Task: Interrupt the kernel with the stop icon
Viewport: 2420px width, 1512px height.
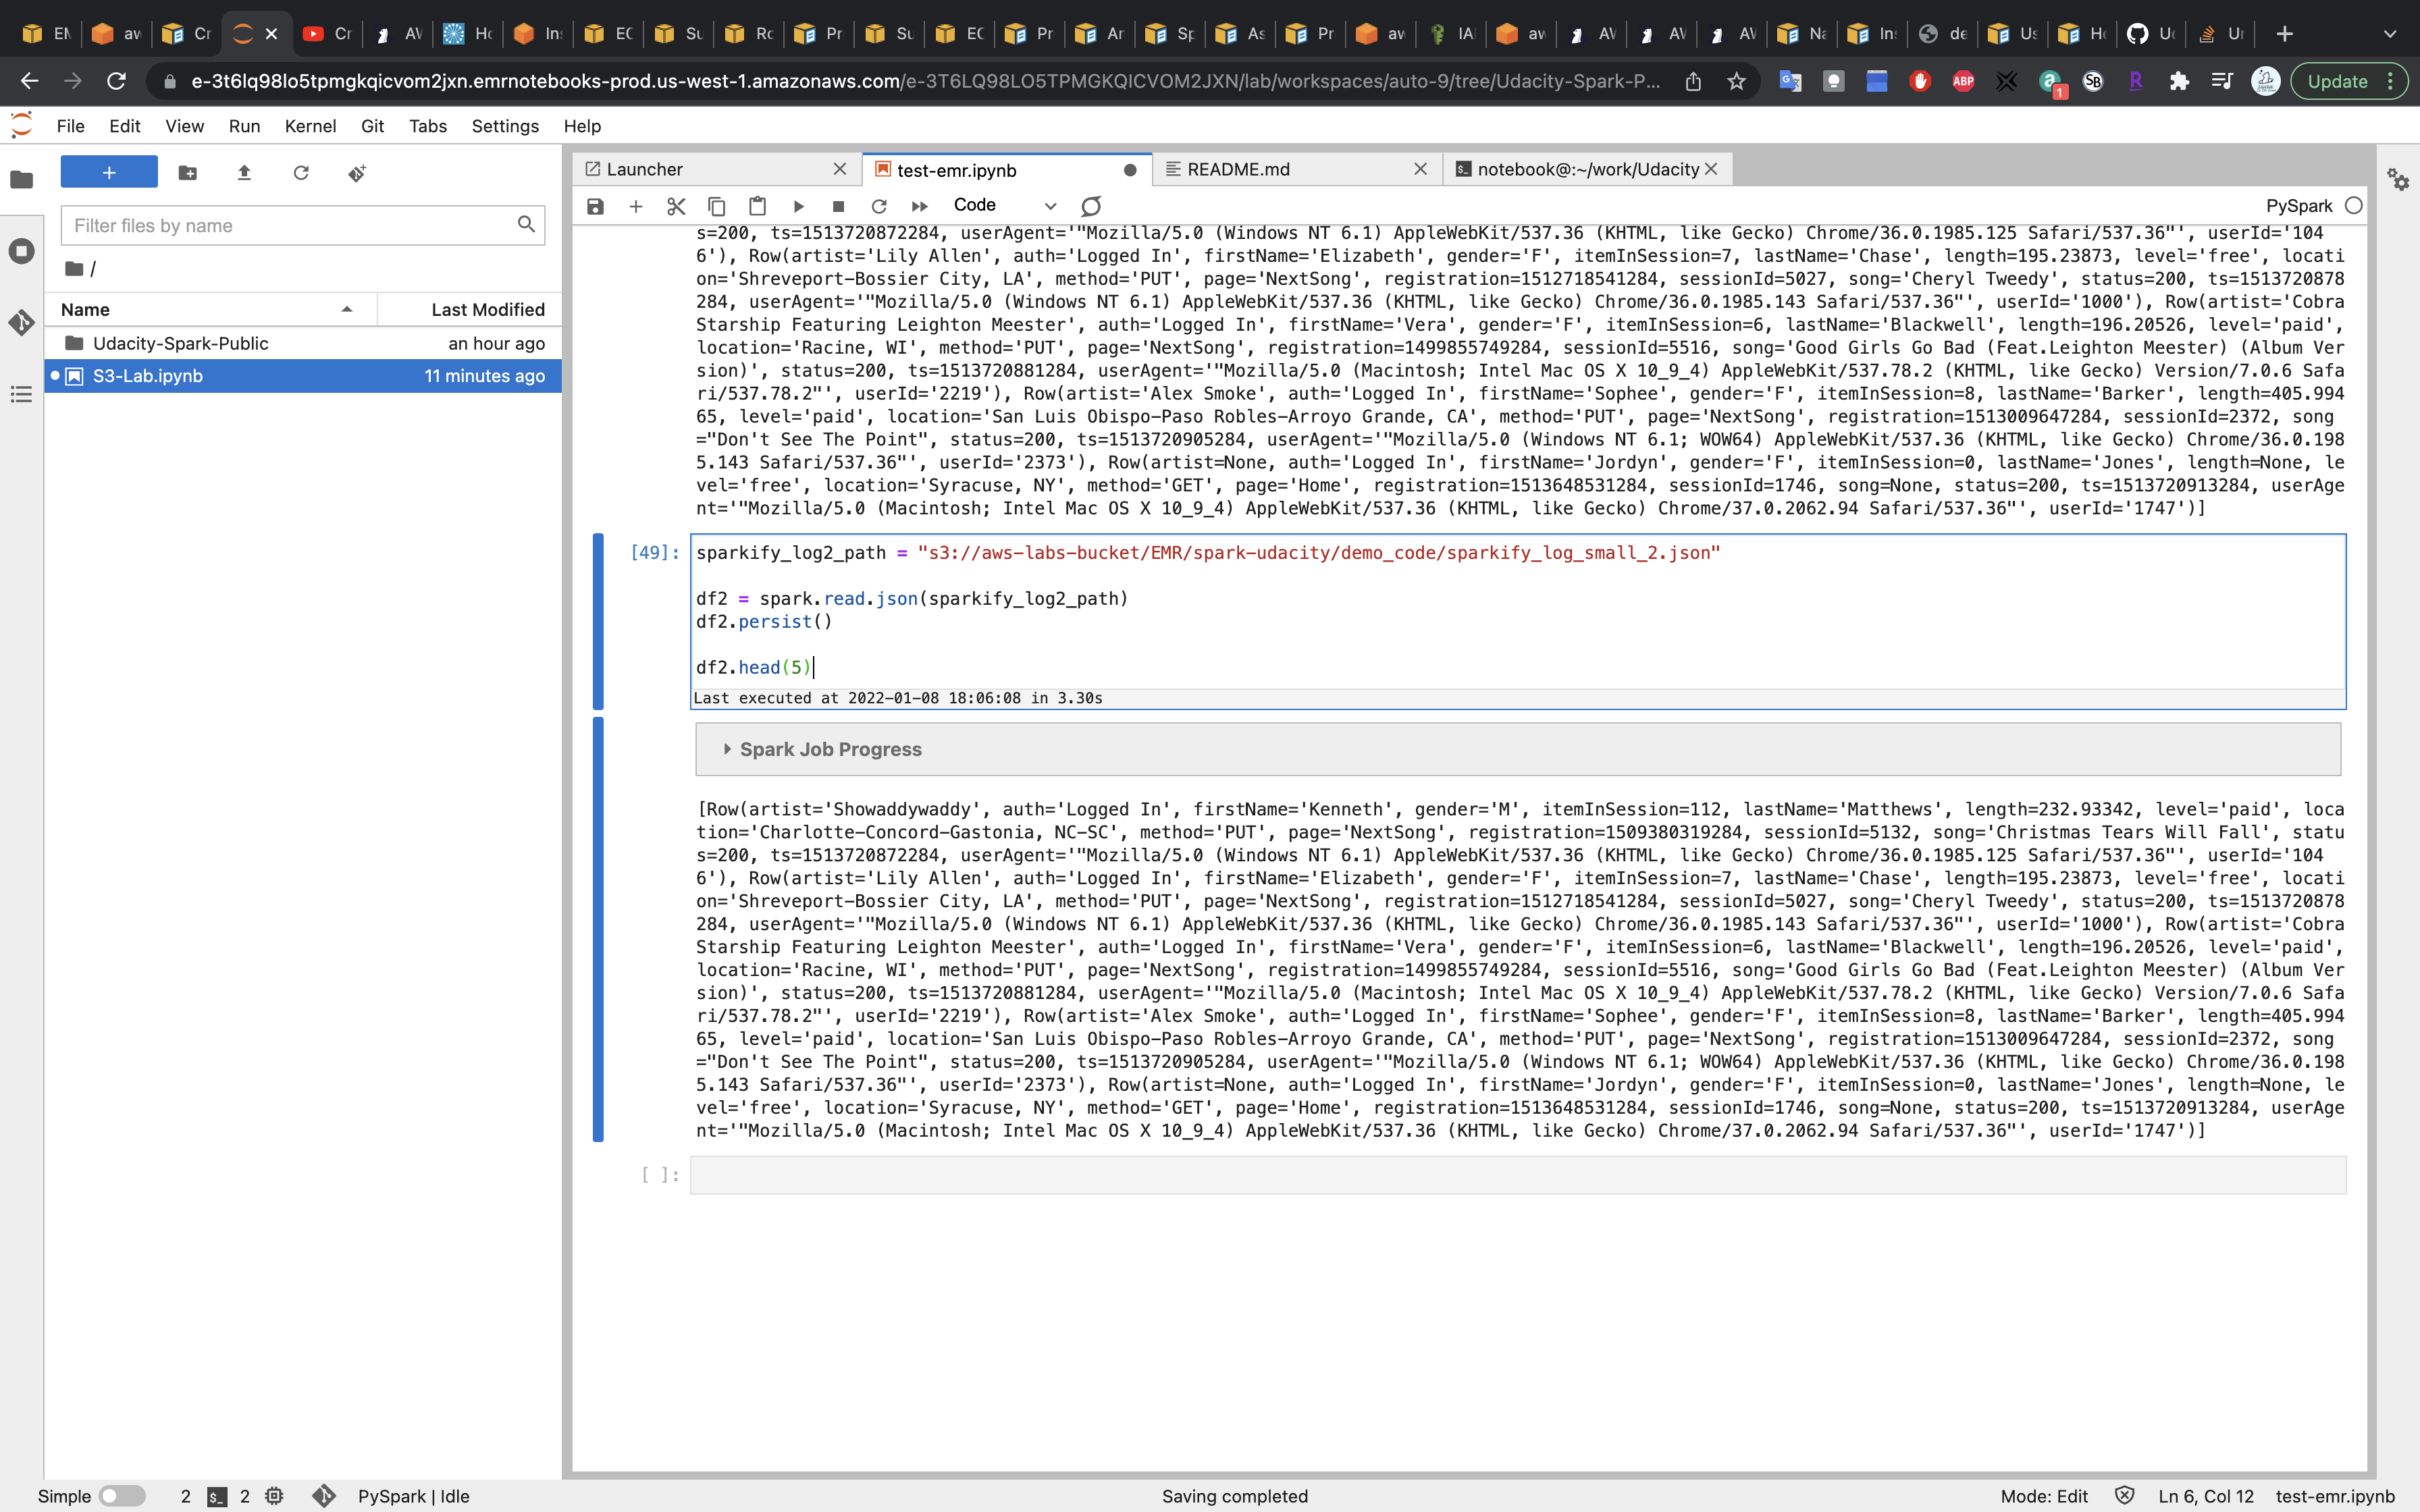Action: click(x=838, y=206)
